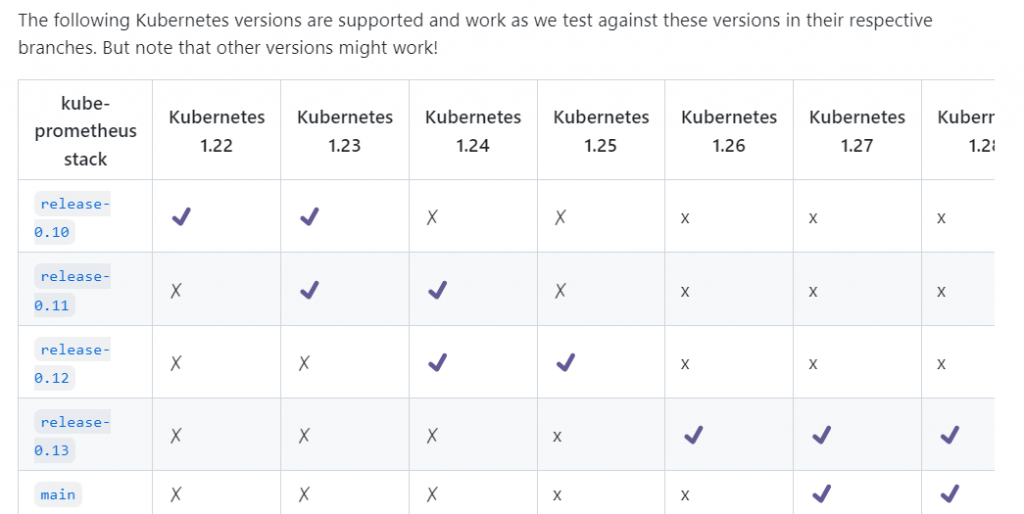Click the Kubernetes 1.25 column header
This screenshot has height=514, width=1024.
pyautogui.click(x=601, y=131)
